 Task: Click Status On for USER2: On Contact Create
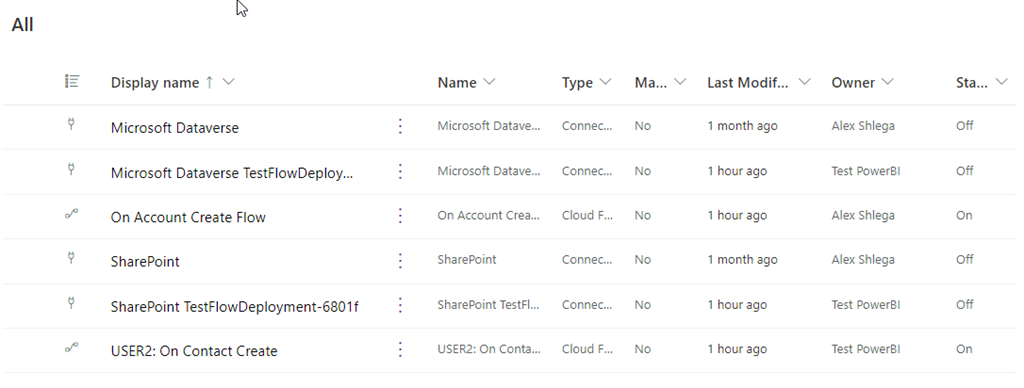point(964,349)
